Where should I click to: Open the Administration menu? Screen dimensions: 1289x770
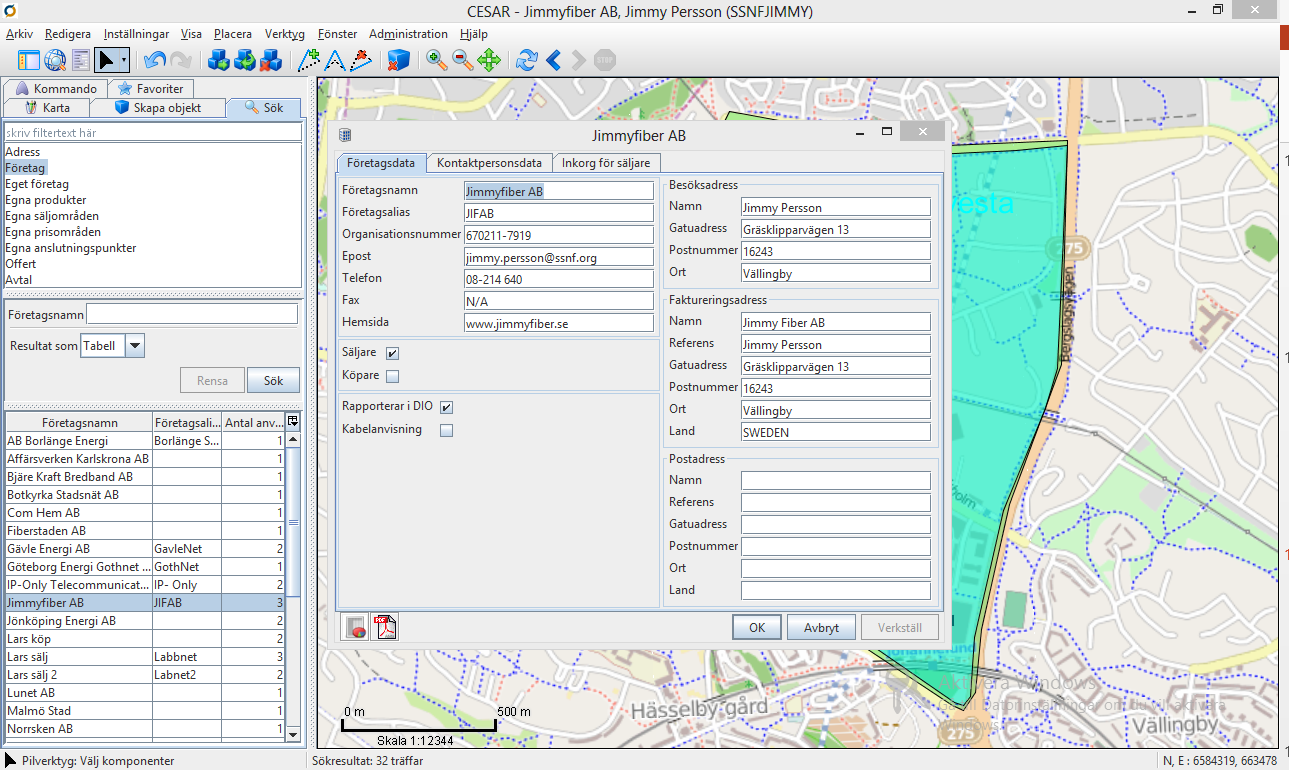408,34
